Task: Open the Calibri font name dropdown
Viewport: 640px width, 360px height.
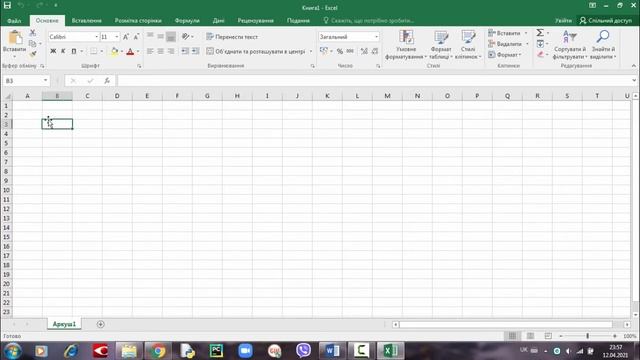Action: point(96,37)
